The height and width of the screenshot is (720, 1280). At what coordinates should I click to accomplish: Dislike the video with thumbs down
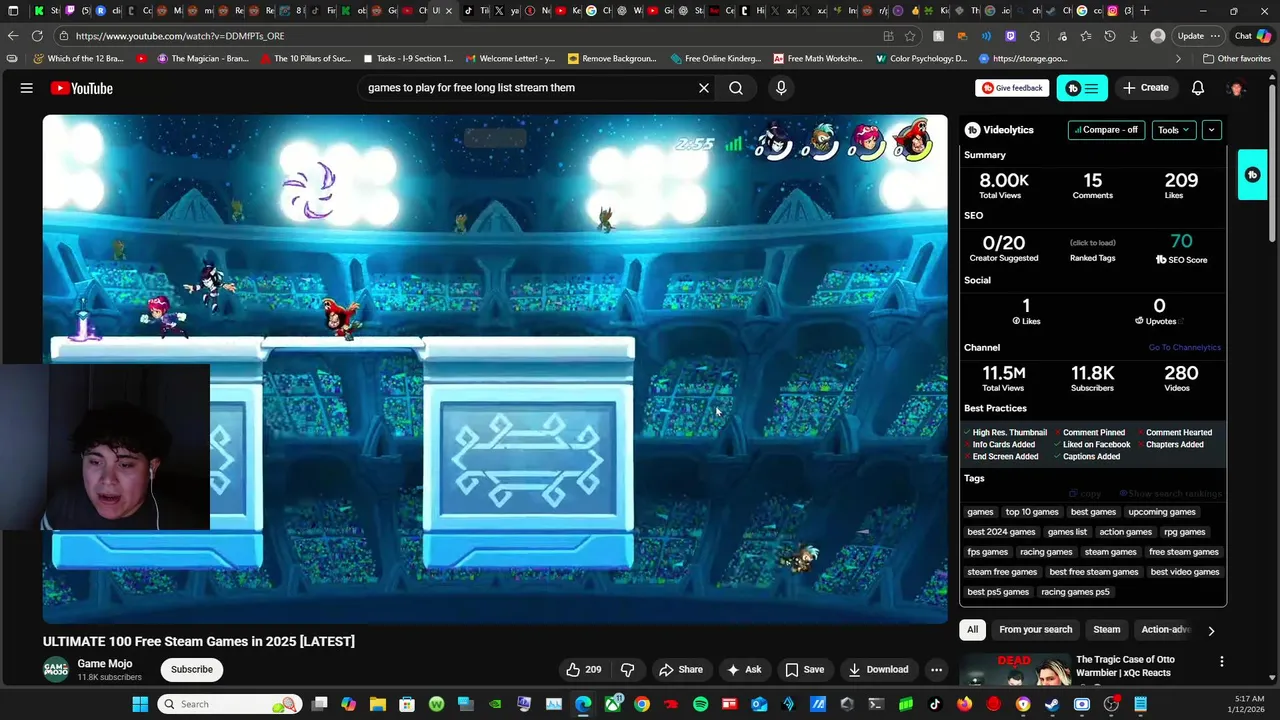(628, 669)
